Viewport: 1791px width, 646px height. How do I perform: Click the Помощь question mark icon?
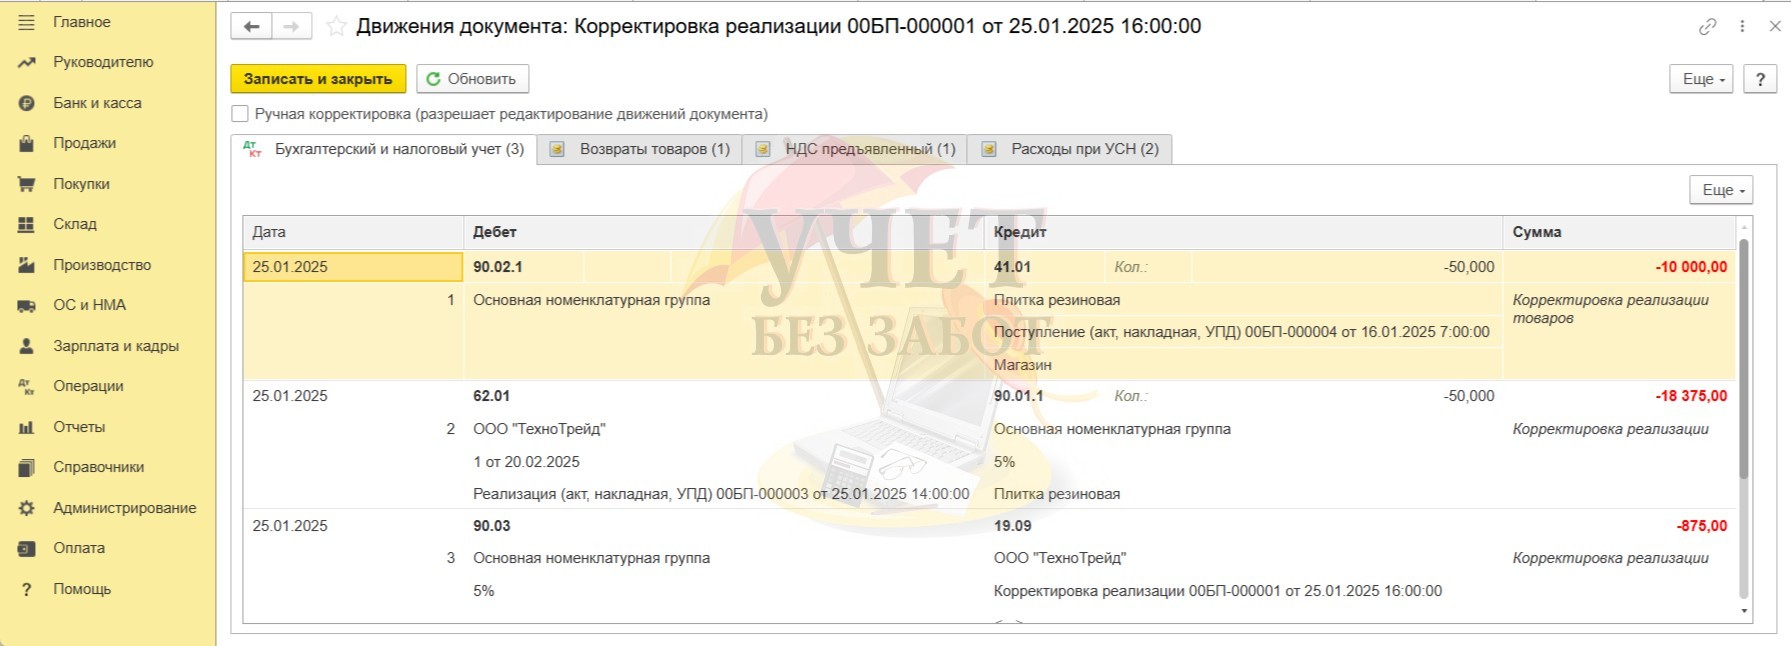pyautogui.click(x=27, y=589)
